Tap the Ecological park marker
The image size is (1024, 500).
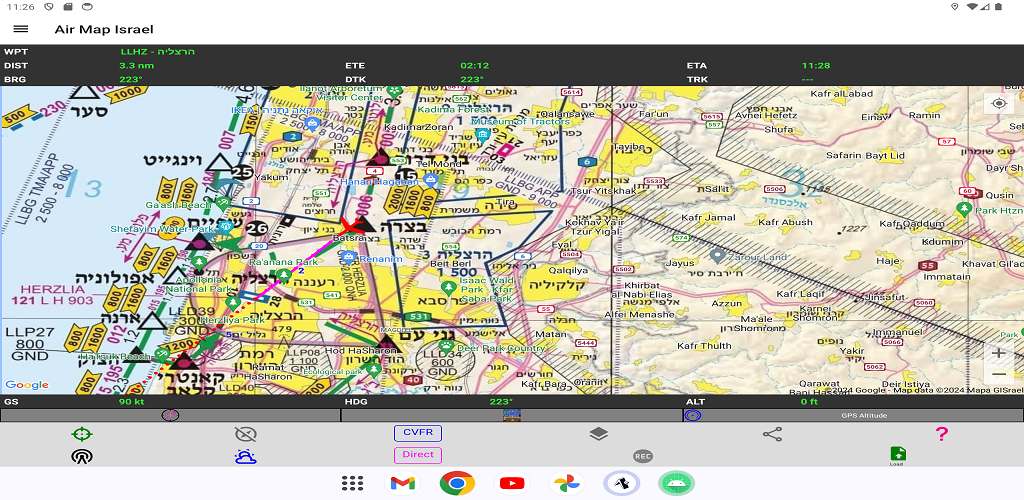[x=374, y=369]
